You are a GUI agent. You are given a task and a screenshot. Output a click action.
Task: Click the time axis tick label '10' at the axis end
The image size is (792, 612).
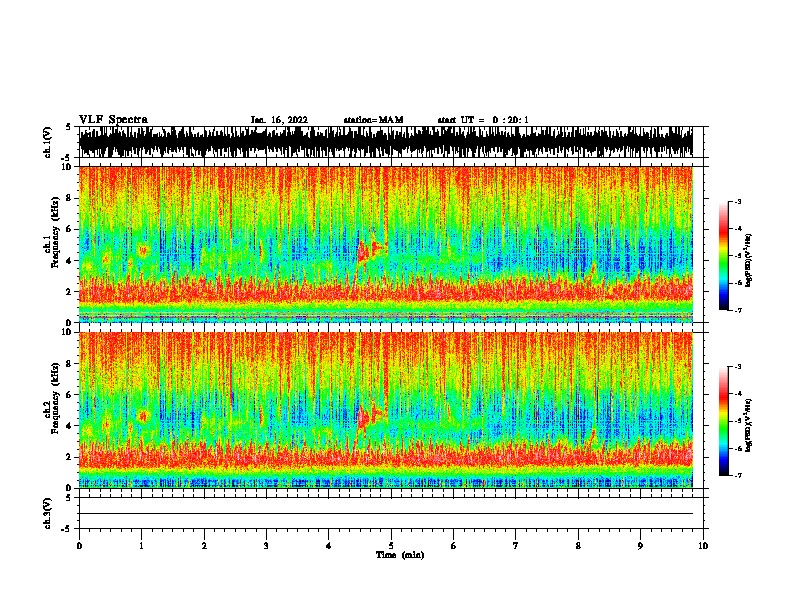[x=703, y=546]
